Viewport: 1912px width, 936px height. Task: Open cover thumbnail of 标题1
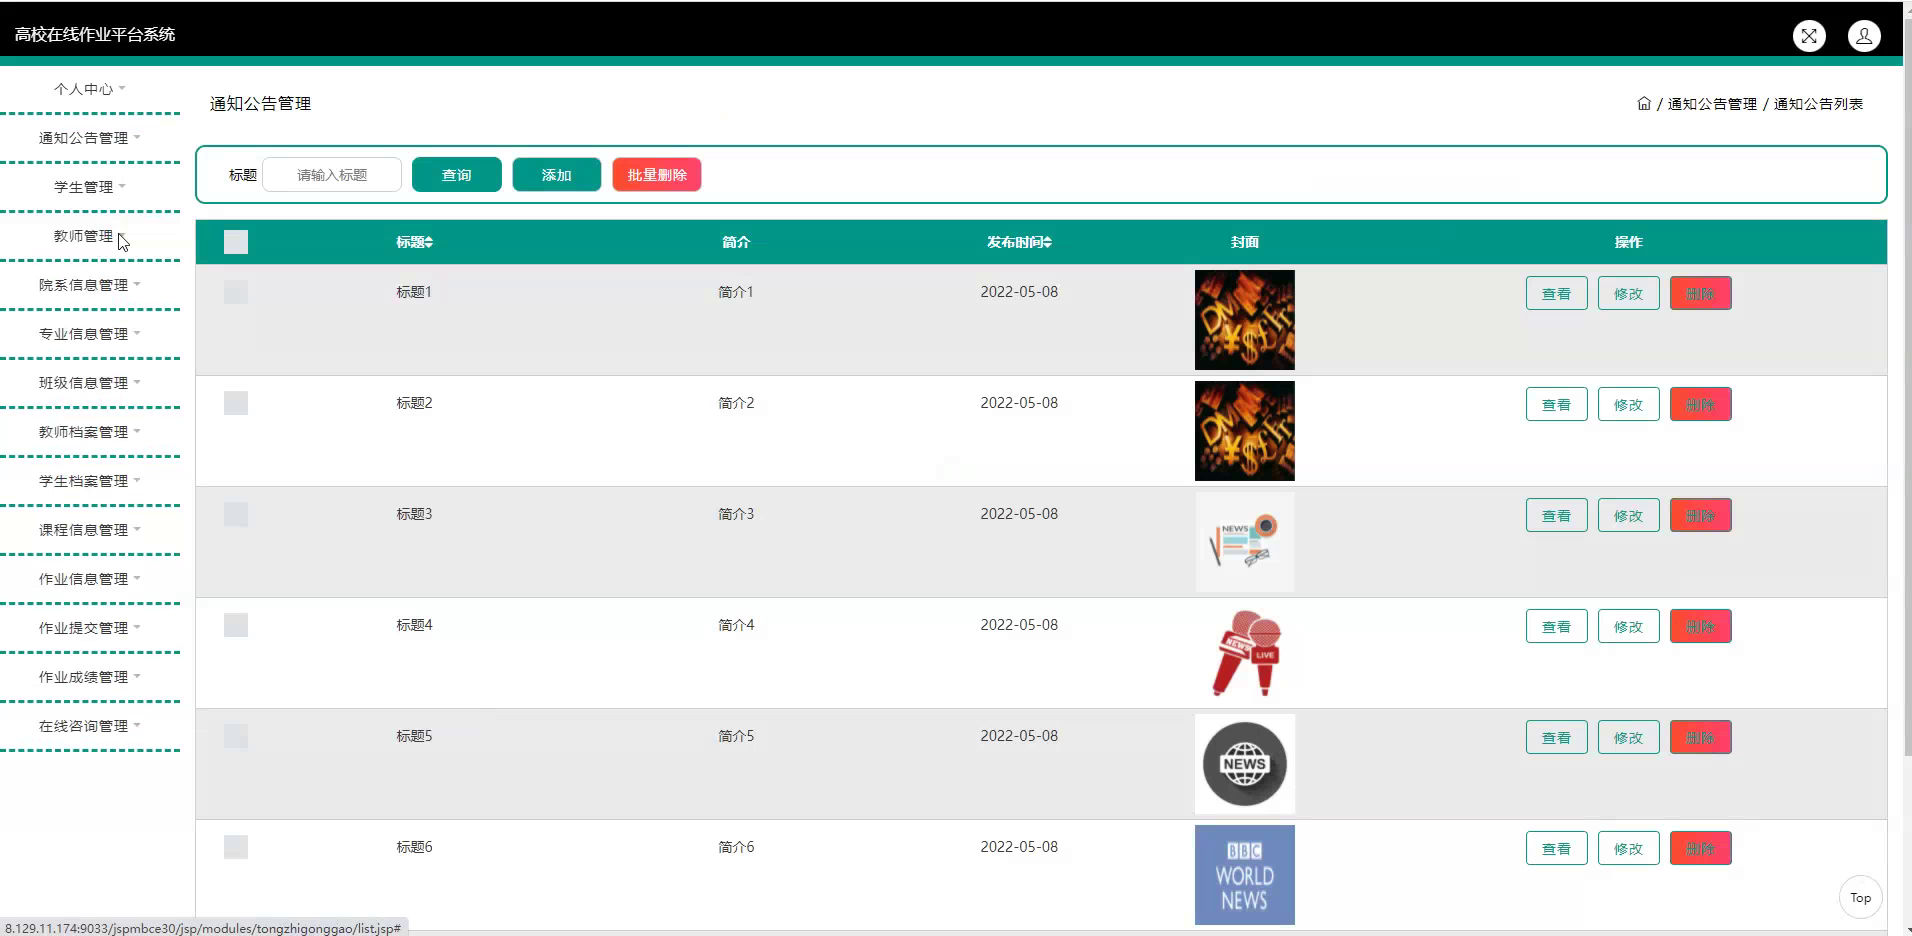(1245, 320)
